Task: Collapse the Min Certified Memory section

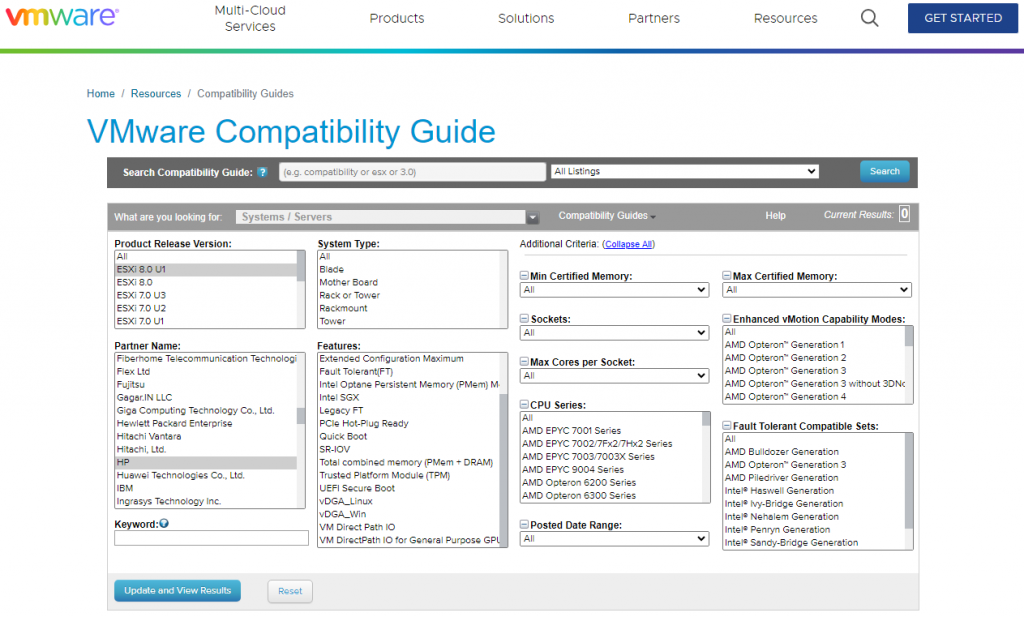Action: point(524,276)
